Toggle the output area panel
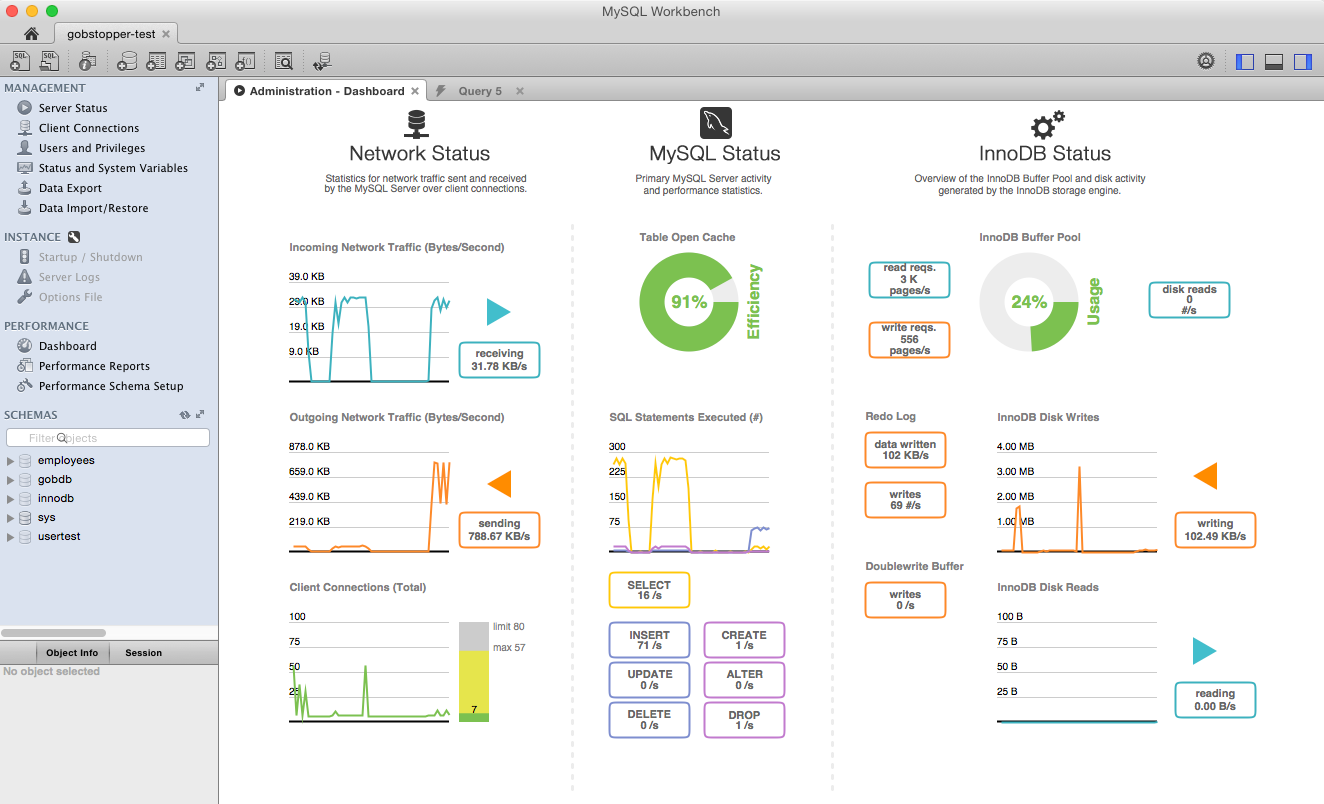The height and width of the screenshot is (804, 1324). point(1273,61)
